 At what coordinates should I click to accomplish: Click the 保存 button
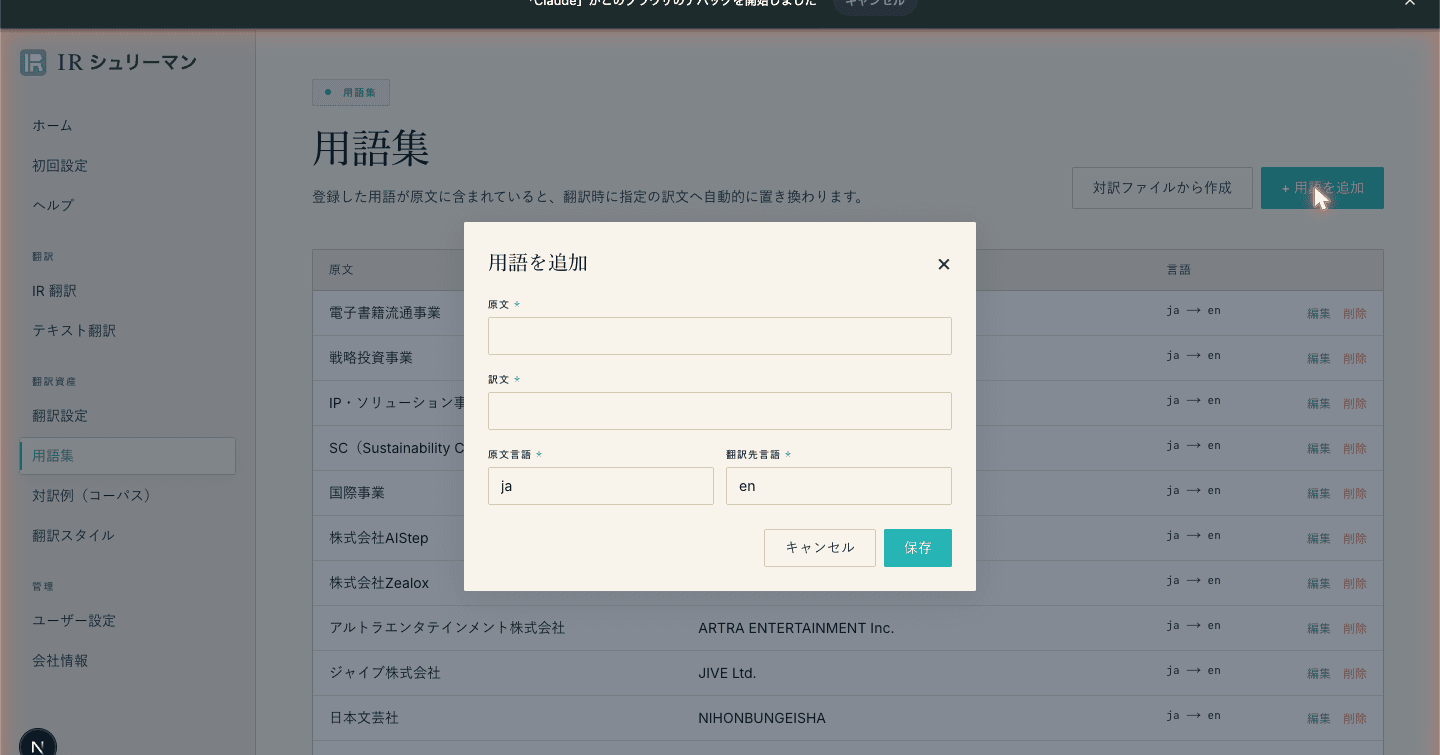(x=918, y=548)
